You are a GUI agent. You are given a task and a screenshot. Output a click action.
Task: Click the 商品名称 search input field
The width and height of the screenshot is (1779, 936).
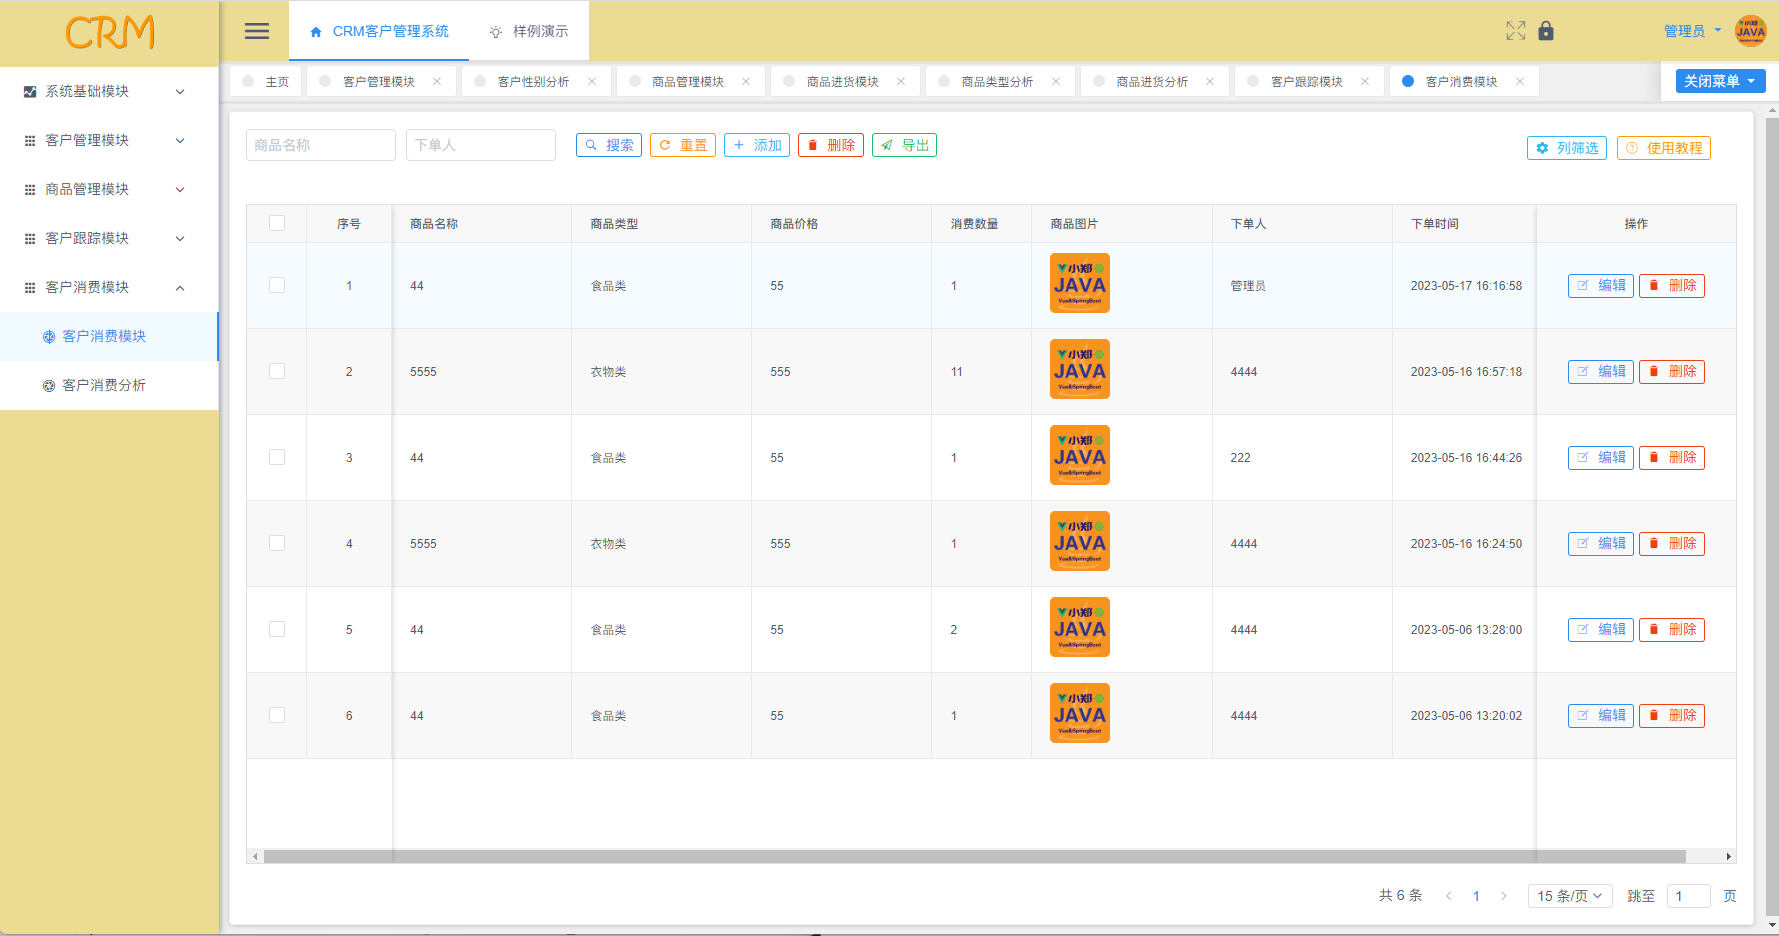point(321,145)
